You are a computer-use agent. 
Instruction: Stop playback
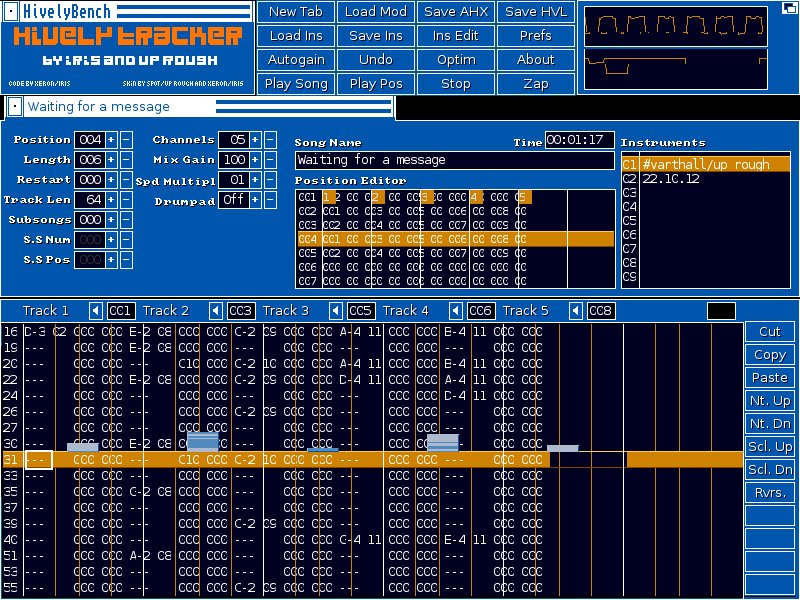point(456,84)
